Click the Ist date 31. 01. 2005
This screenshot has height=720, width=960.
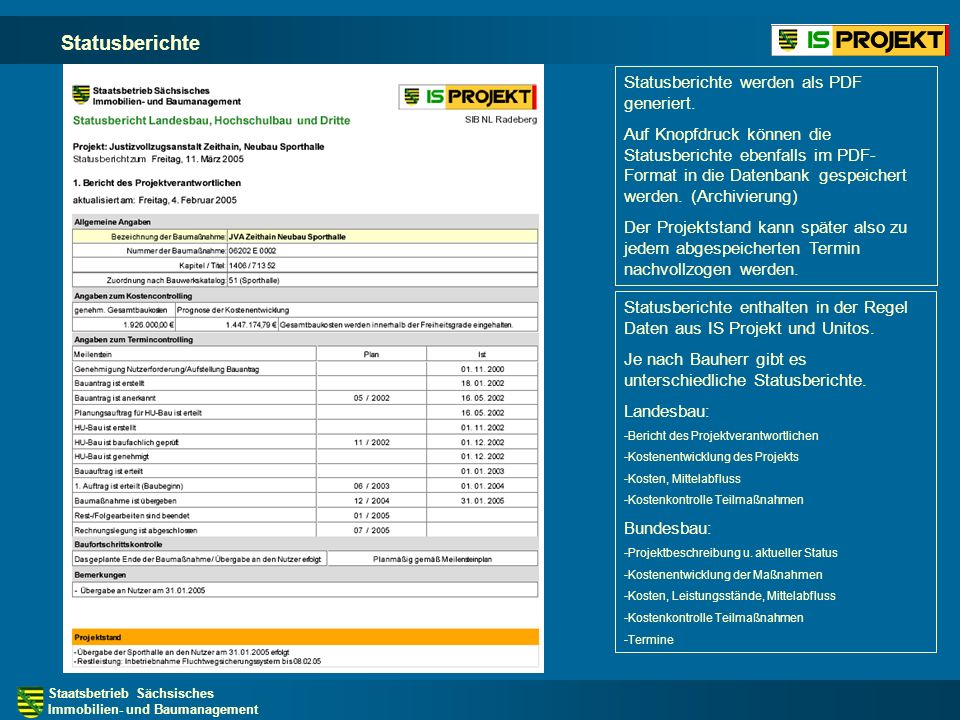pos(482,501)
